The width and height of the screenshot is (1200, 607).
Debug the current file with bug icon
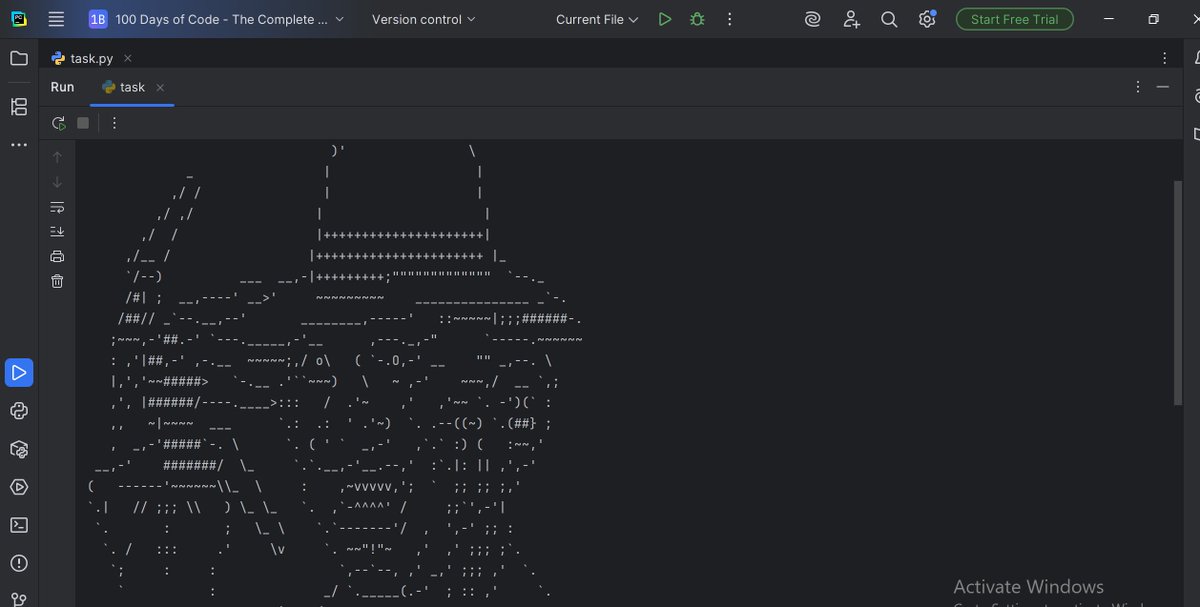[x=697, y=19]
